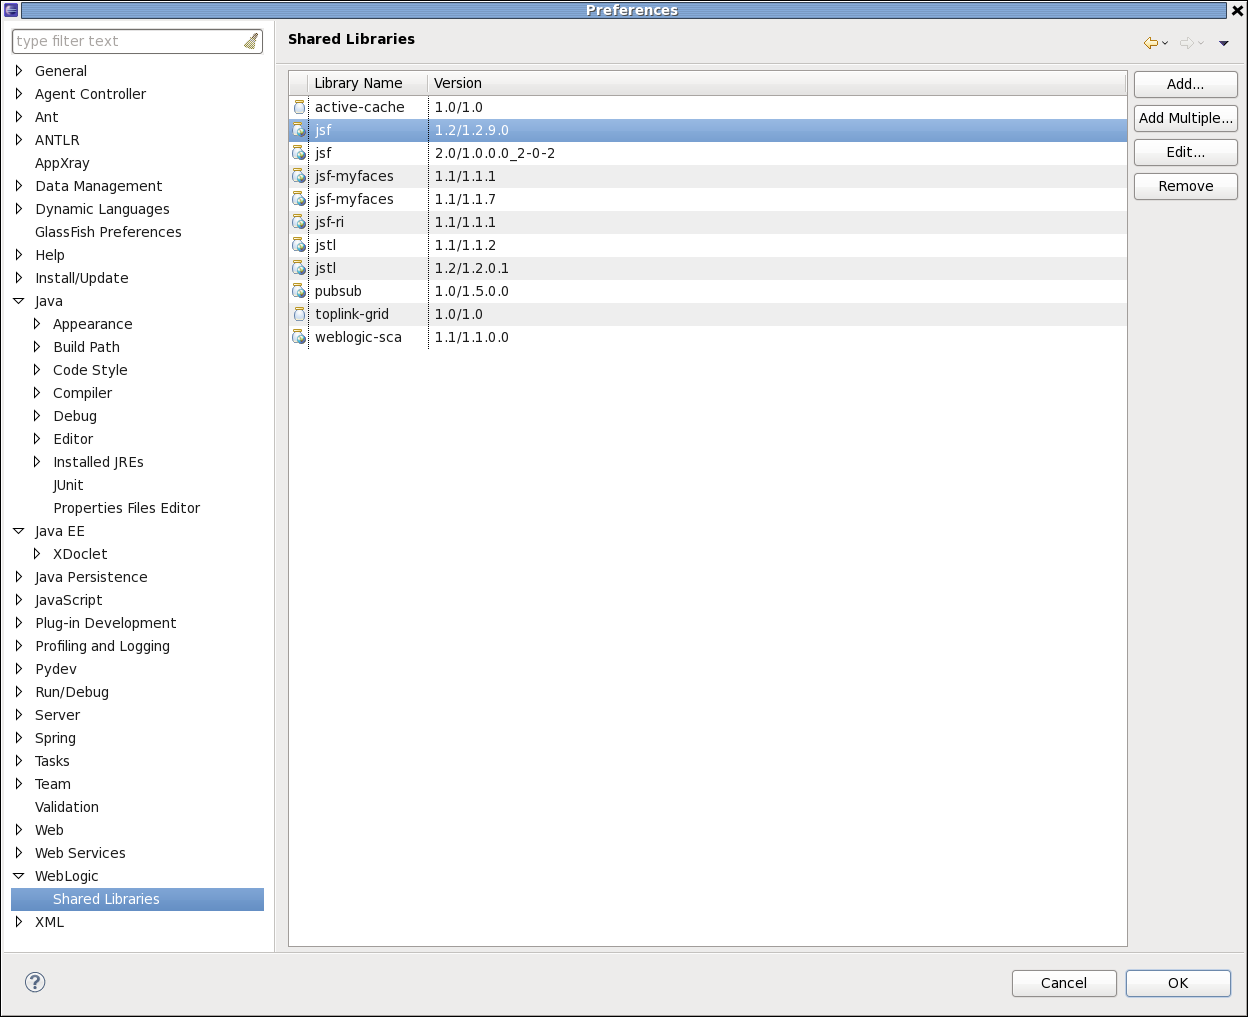The image size is (1248, 1017).
Task: Click version 1.1/1.1.0.0 of weblogic-sca
Action: click(x=472, y=337)
